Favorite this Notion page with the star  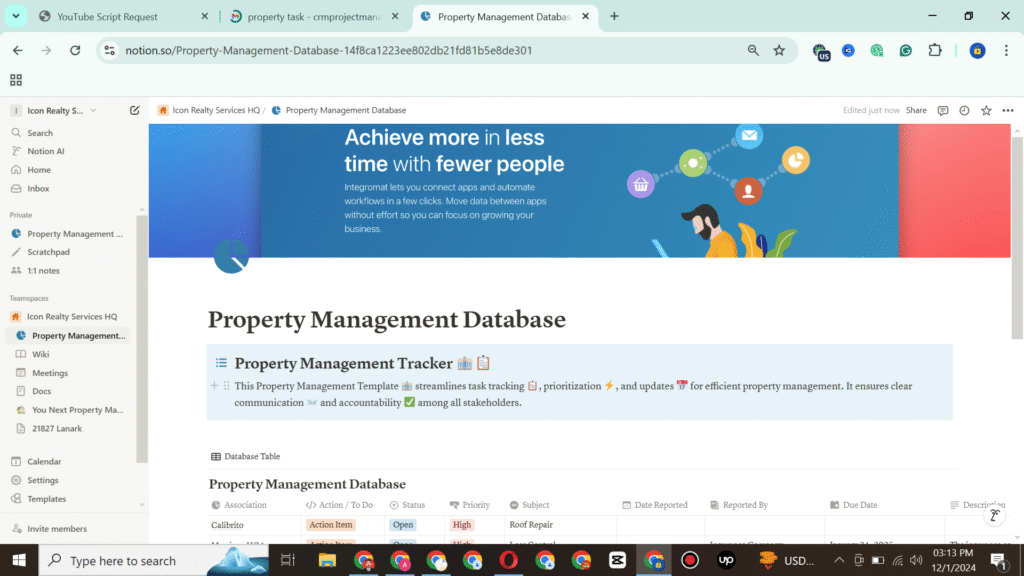click(x=986, y=110)
